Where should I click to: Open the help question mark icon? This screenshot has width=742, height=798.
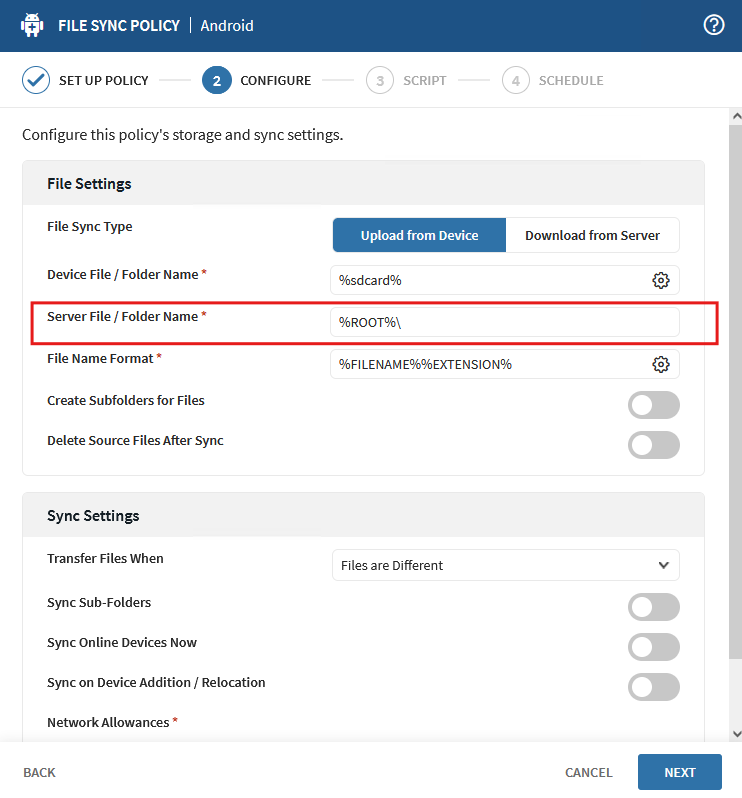point(714,25)
